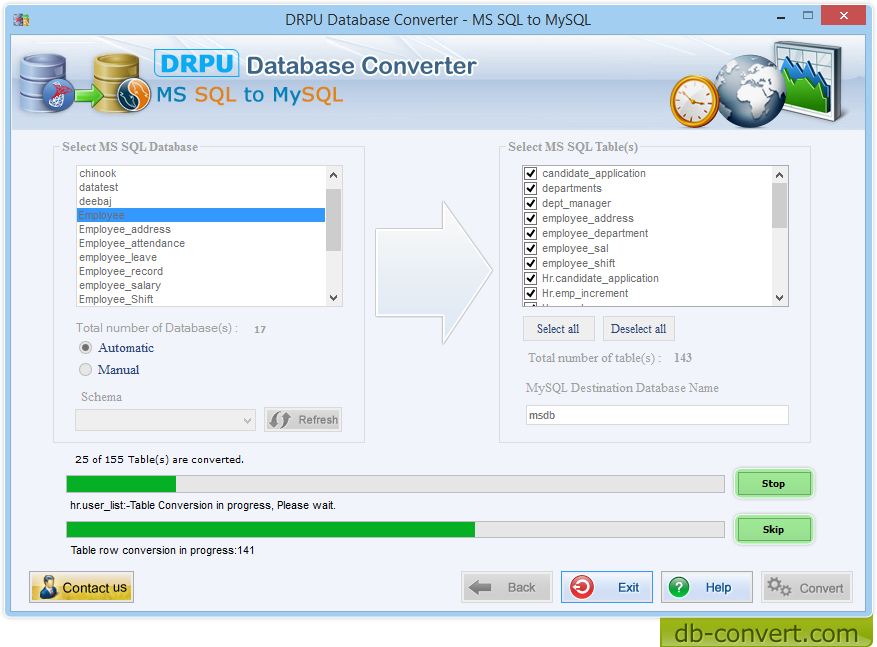Click the Select all button
The width and height of the screenshot is (877, 647).
click(x=558, y=329)
